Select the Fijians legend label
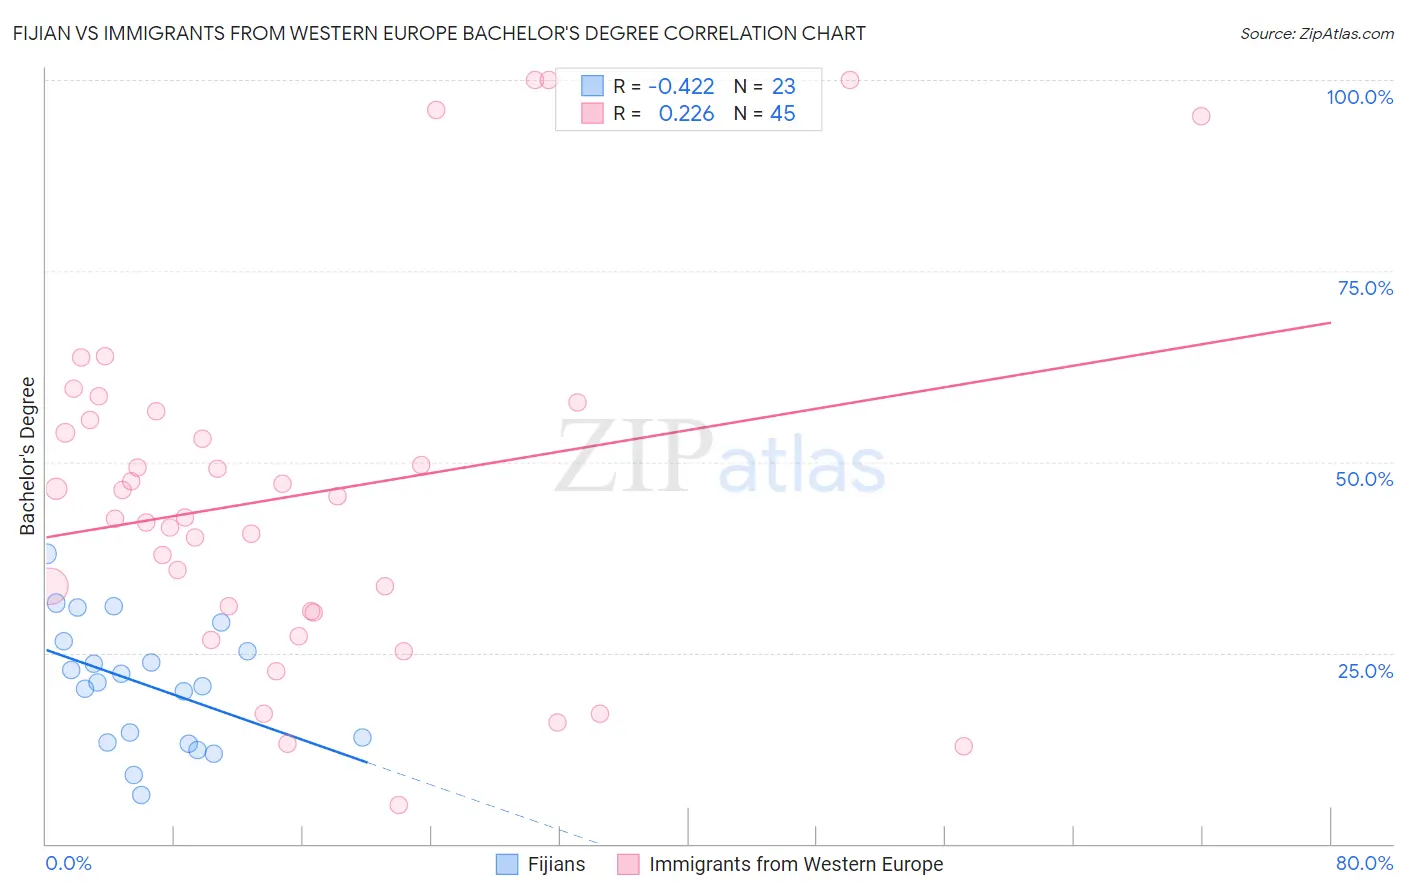This screenshot has height=892, width=1406. [x=557, y=864]
